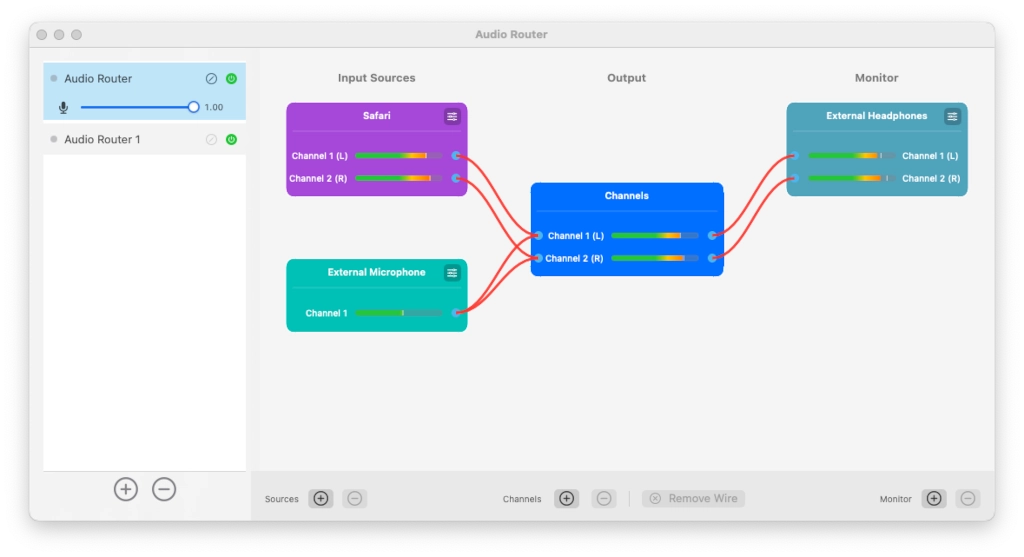Click the Monitor label in bottom bar
This screenshot has height=557, width=1024.
(895, 499)
